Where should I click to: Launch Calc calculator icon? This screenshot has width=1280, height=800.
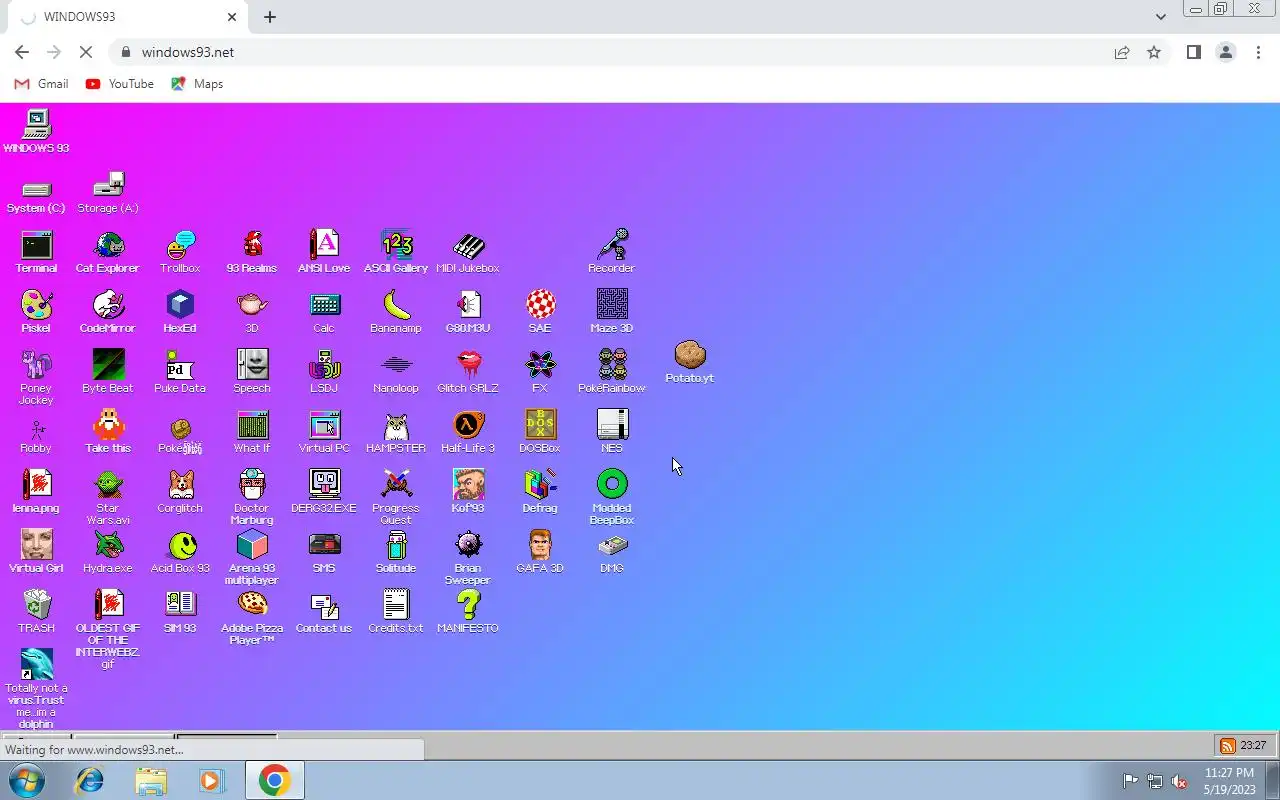[324, 311]
